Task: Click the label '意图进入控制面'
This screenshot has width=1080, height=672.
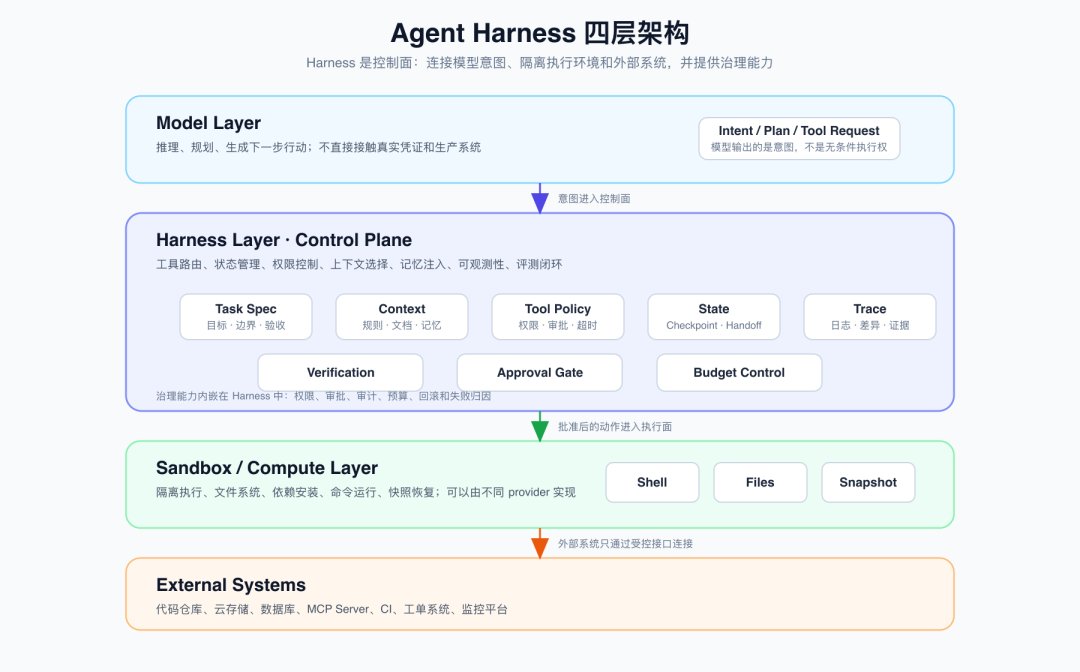Action: [594, 198]
